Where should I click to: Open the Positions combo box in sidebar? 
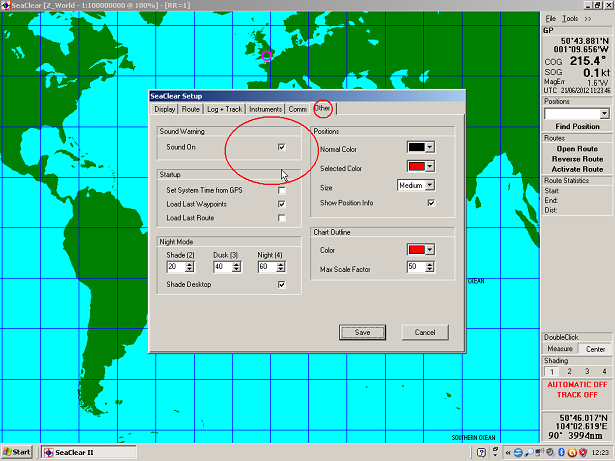point(577,114)
